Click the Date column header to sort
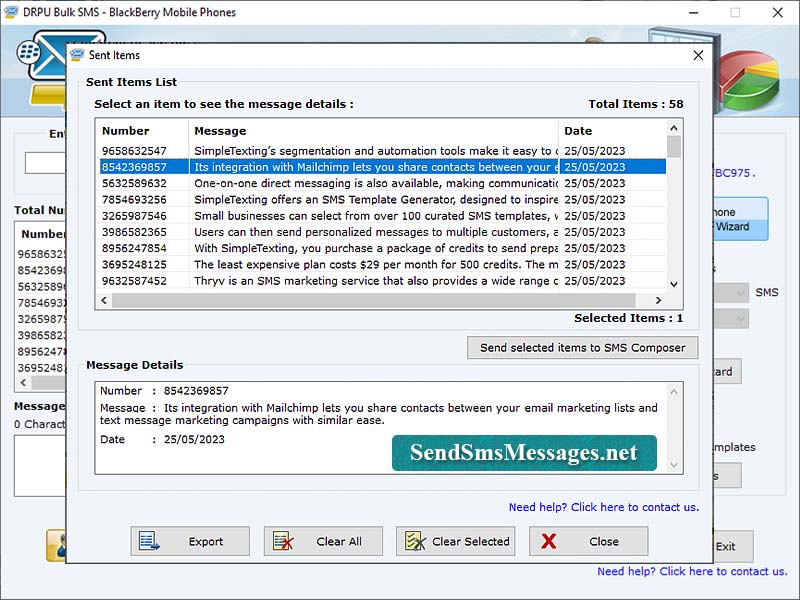 coord(577,130)
